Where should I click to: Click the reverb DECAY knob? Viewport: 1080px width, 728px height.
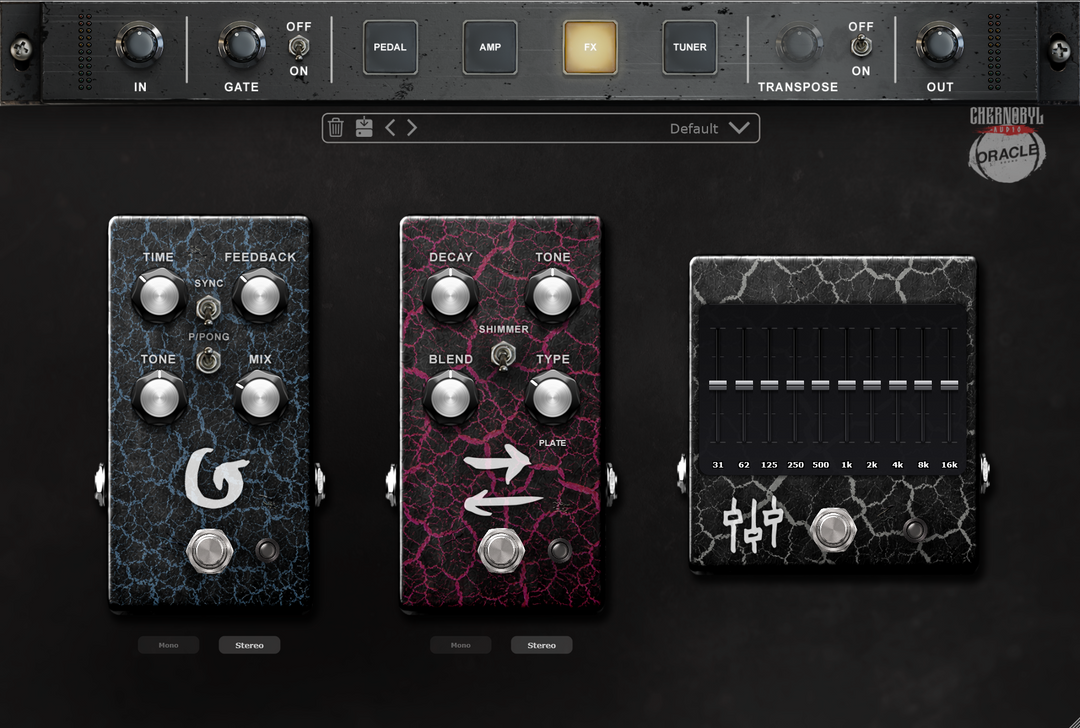click(x=450, y=297)
